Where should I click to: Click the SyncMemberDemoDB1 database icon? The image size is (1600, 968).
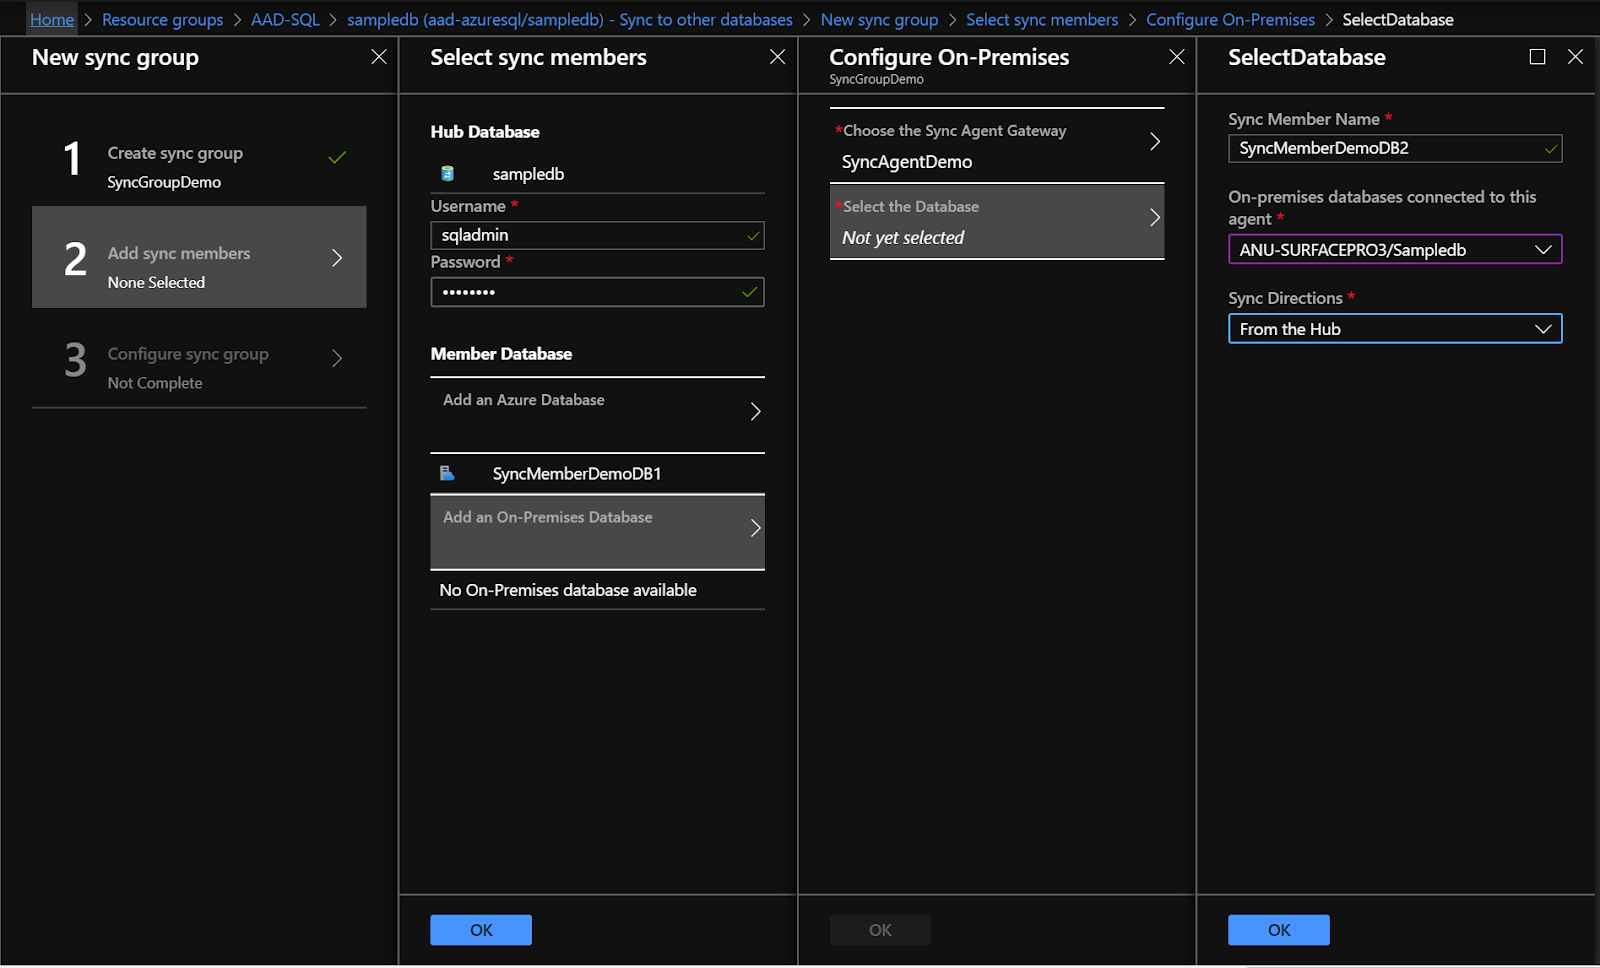tap(448, 474)
